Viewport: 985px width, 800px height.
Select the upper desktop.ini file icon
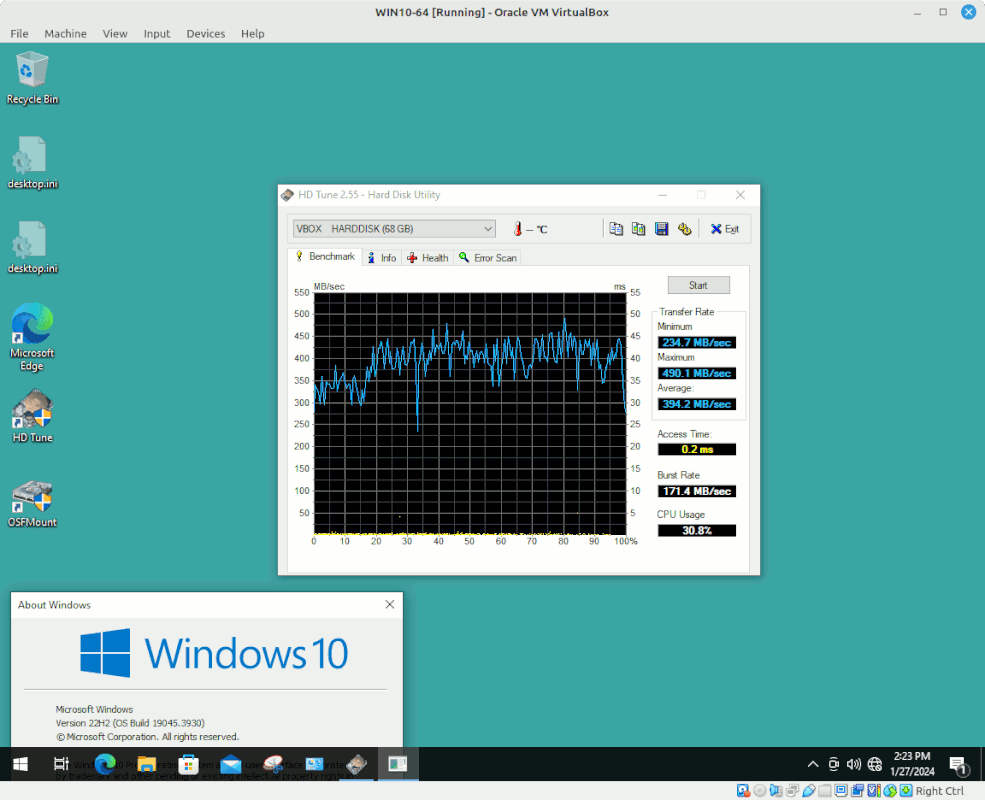pyautogui.click(x=32, y=163)
